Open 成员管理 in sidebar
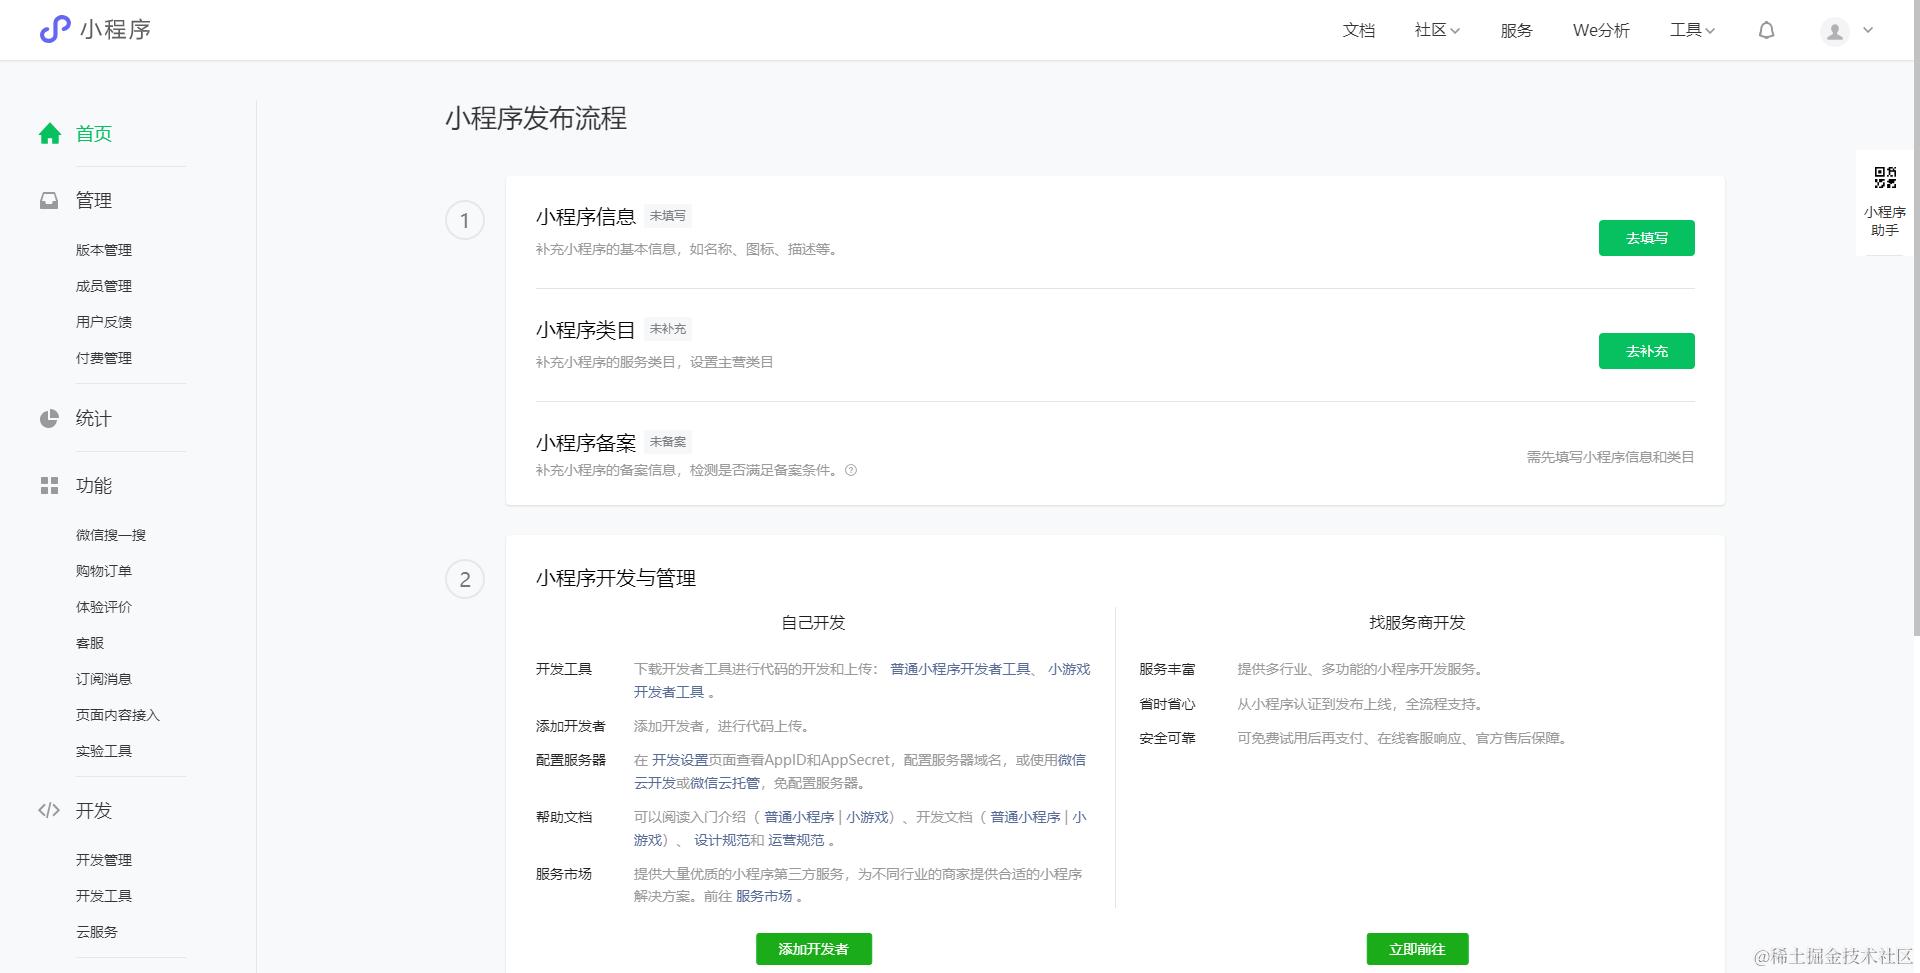The image size is (1920, 973). point(104,286)
